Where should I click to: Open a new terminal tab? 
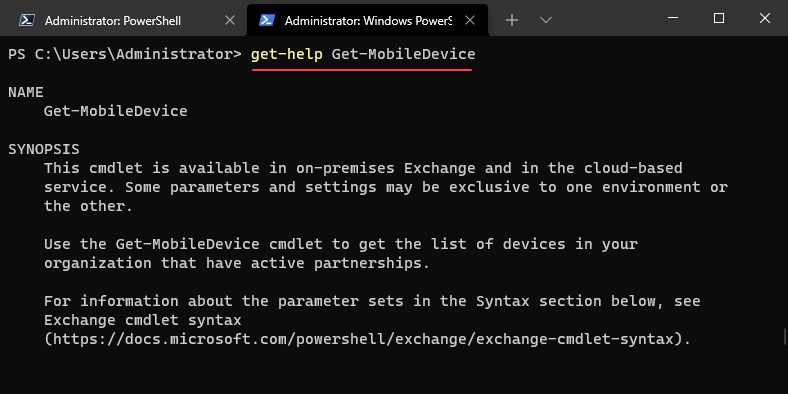512,20
